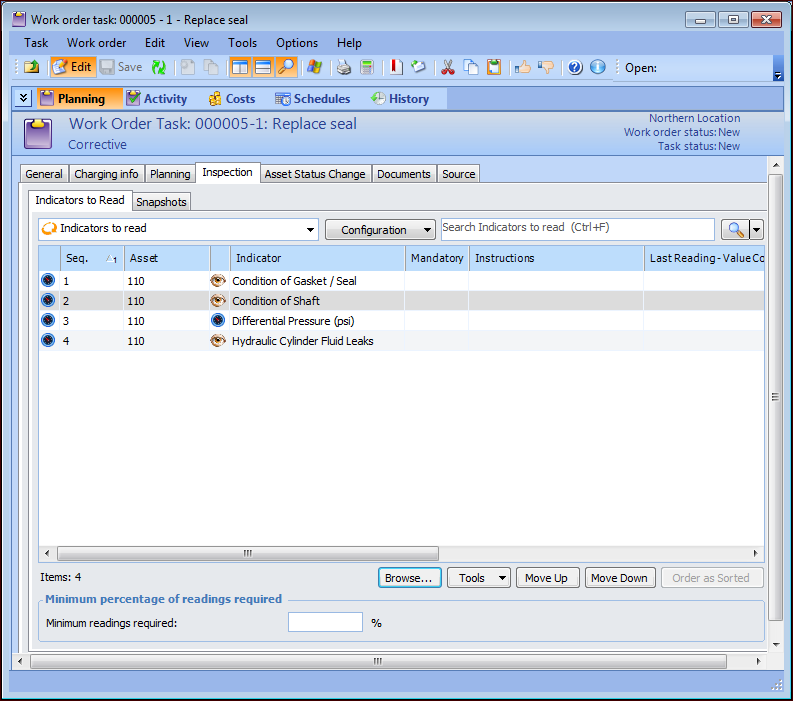Open the Tools dropdown below the grid
The image size is (793, 701).
(478, 578)
